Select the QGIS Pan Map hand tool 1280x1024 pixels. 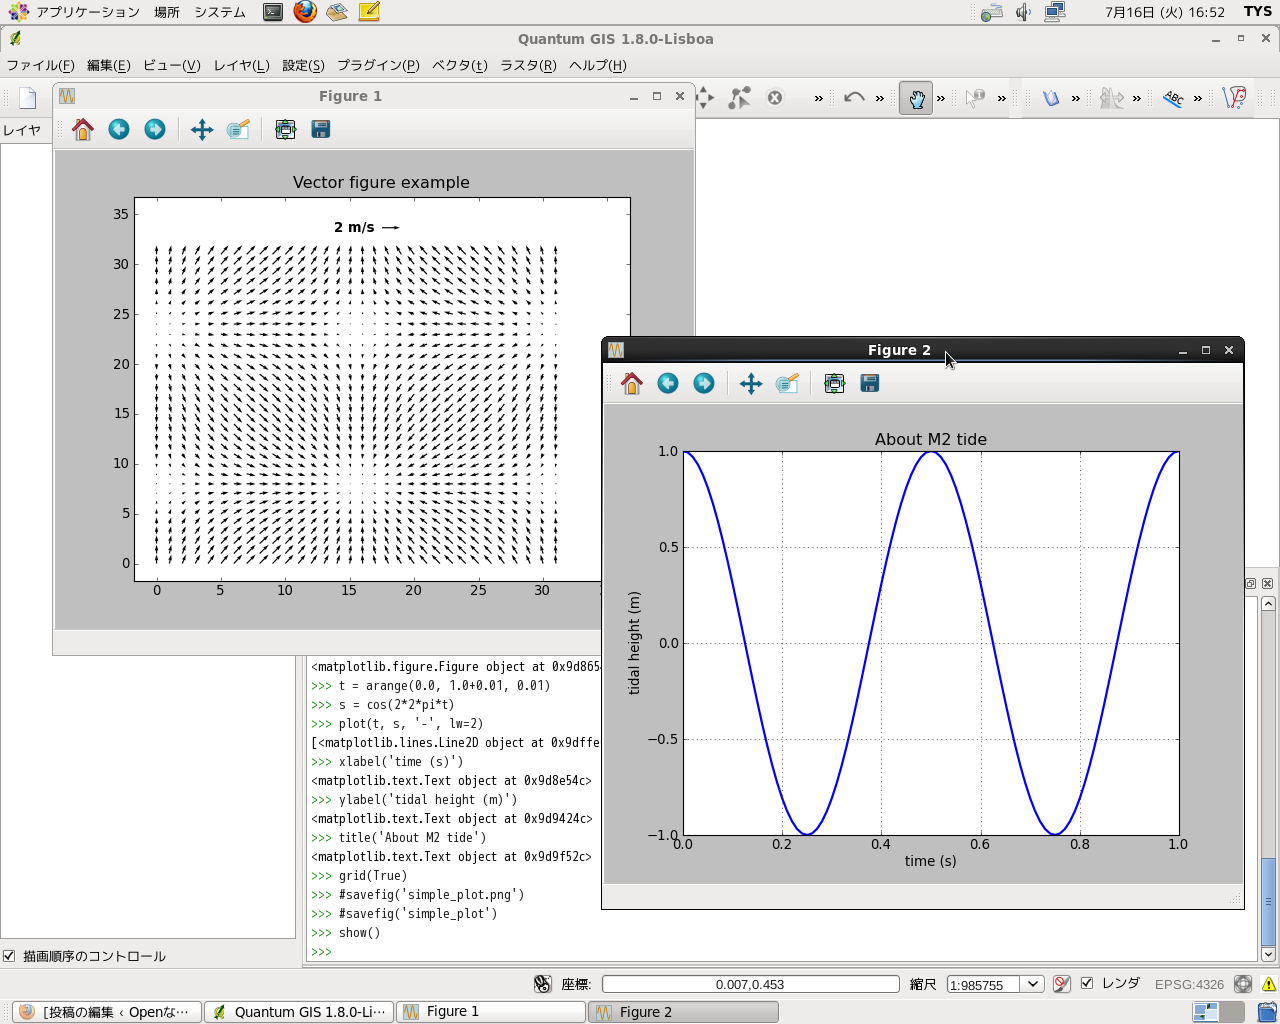point(915,98)
